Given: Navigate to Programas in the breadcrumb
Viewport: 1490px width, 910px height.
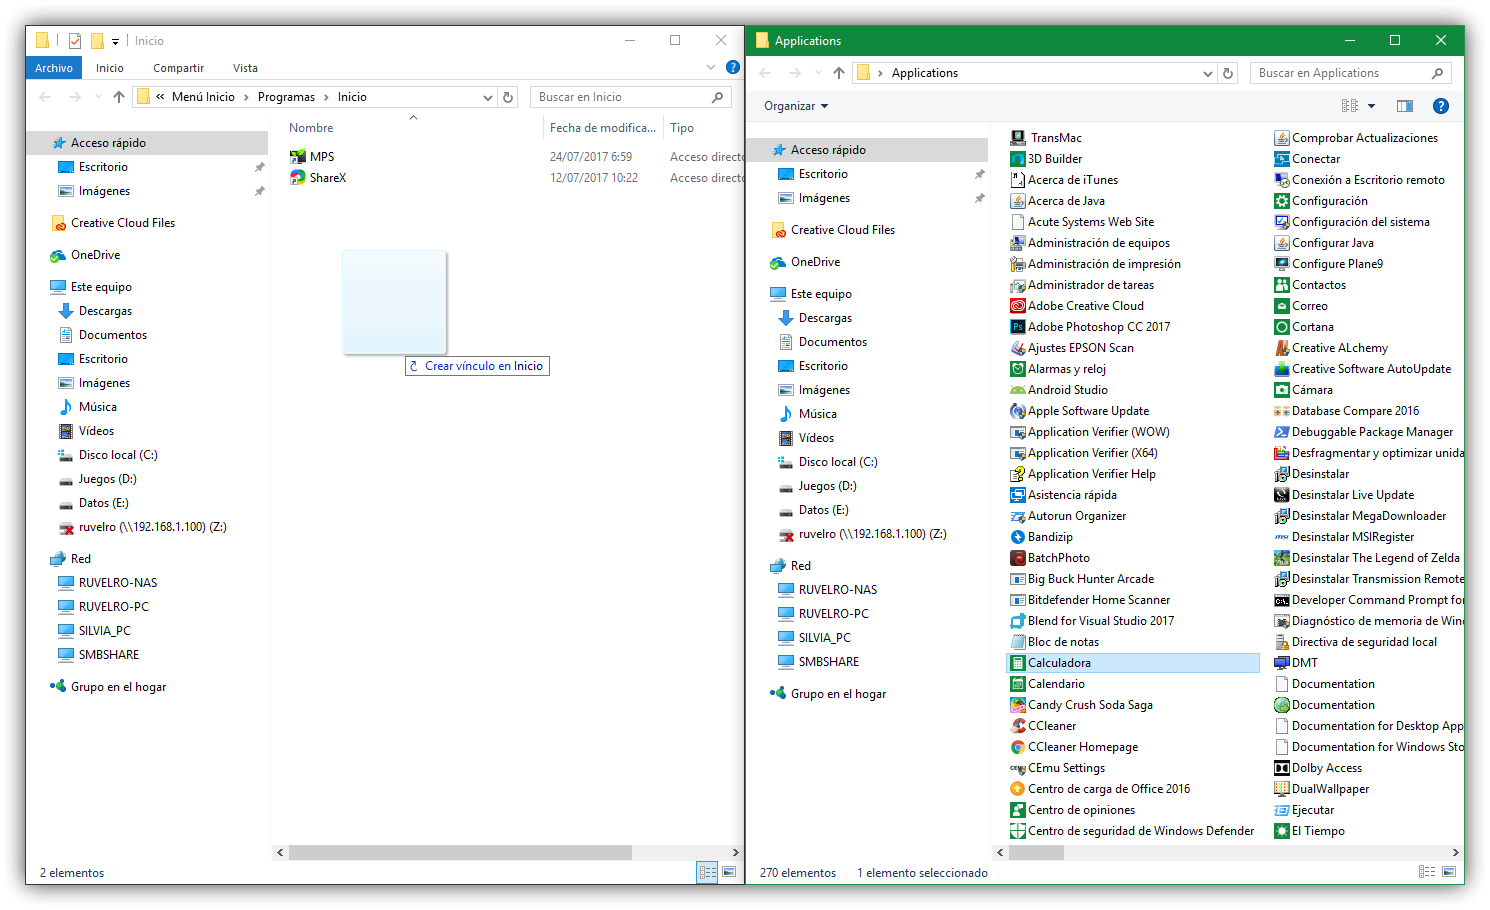Looking at the screenshot, I should tap(286, 97).
